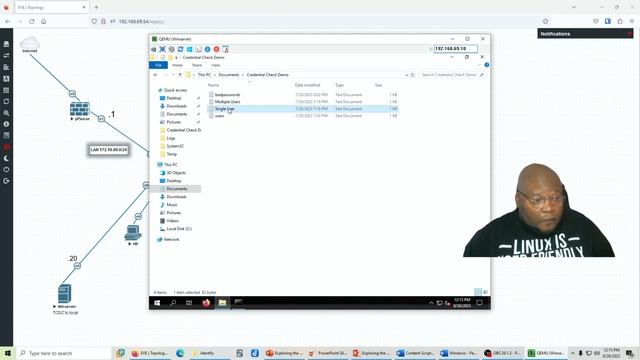This screenshot has height=360, width=640.
Task: Click the refresh icon in QEMU toolbar
Action: (x=180, y=49)
